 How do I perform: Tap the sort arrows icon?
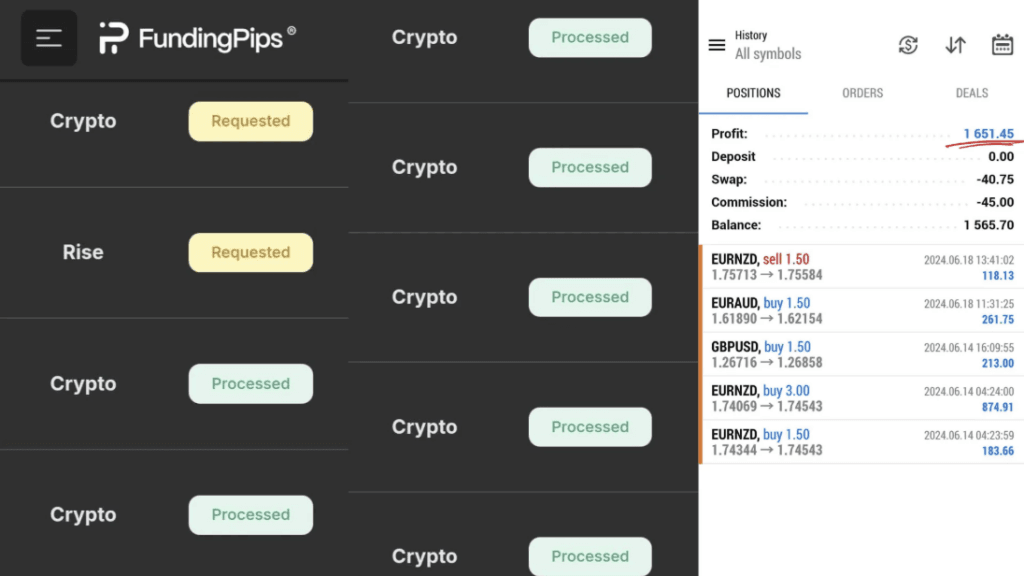[955, 45]
